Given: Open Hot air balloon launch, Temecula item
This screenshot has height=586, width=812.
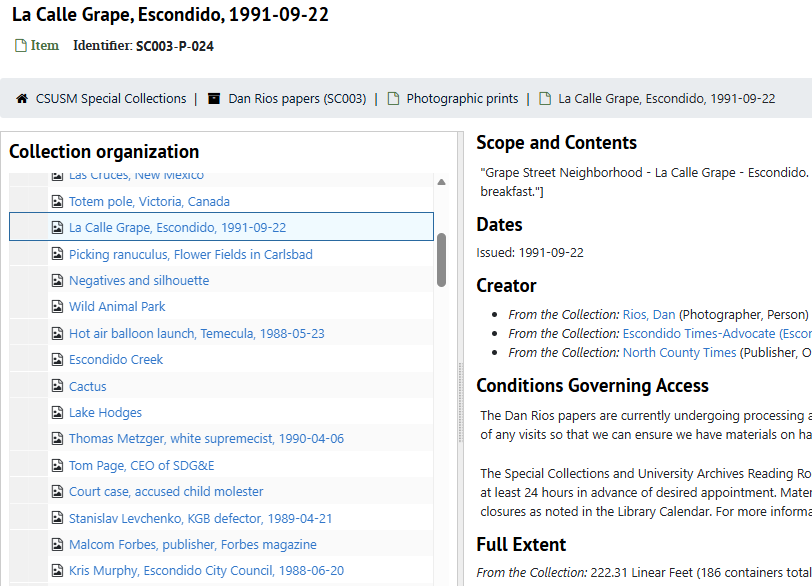Looking at the screenshot, I should [197, 333].
